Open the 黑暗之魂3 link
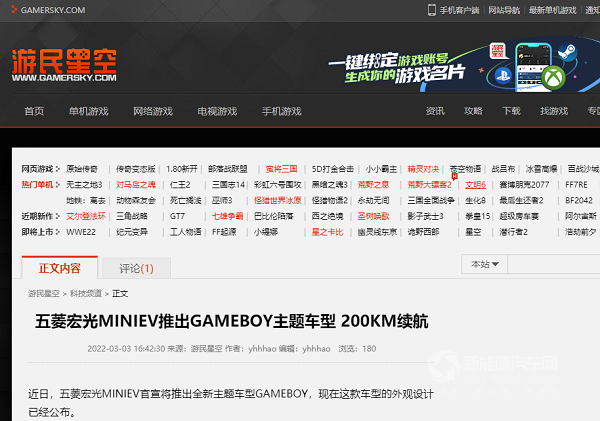600x421 pixels. (329, 184)
